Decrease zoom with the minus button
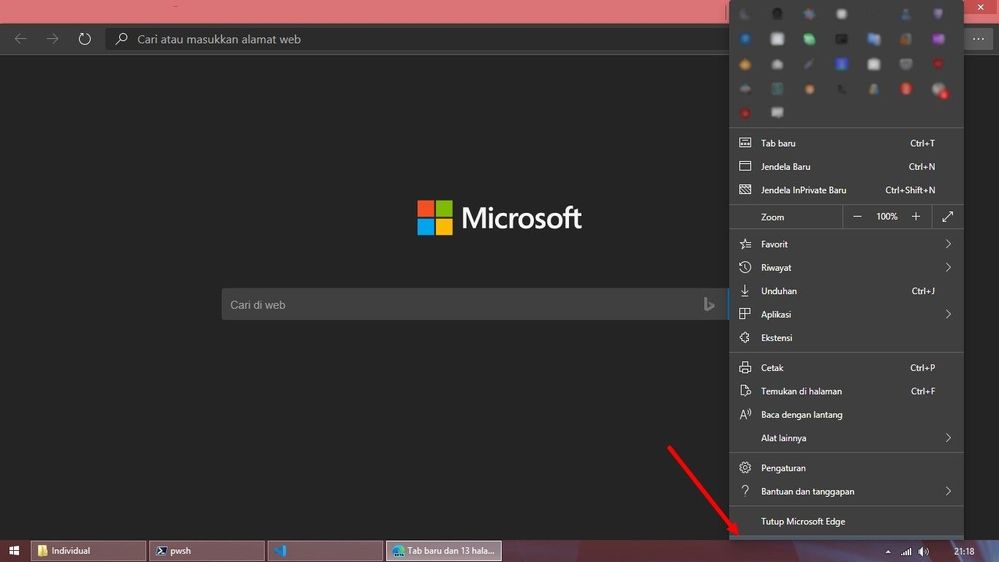The image size is (999, 562). pos(857,217)
